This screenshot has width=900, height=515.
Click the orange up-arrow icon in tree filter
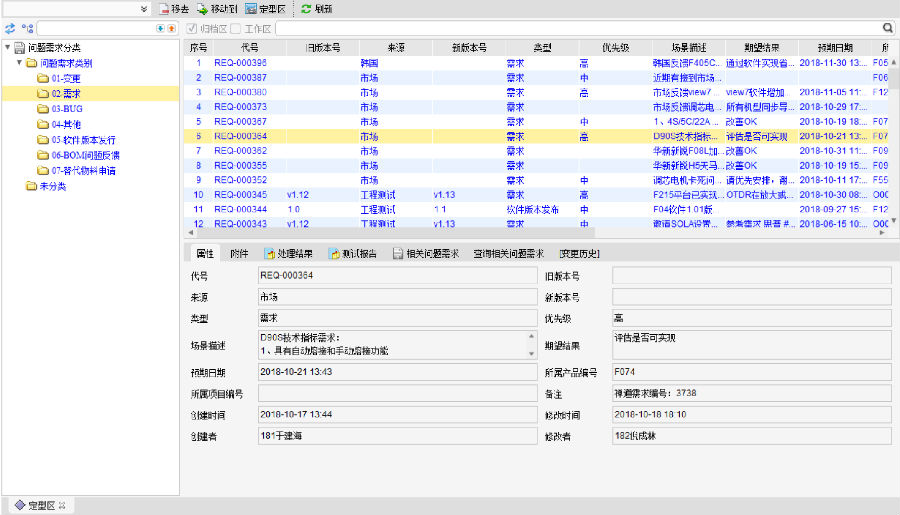pos(172,29)
